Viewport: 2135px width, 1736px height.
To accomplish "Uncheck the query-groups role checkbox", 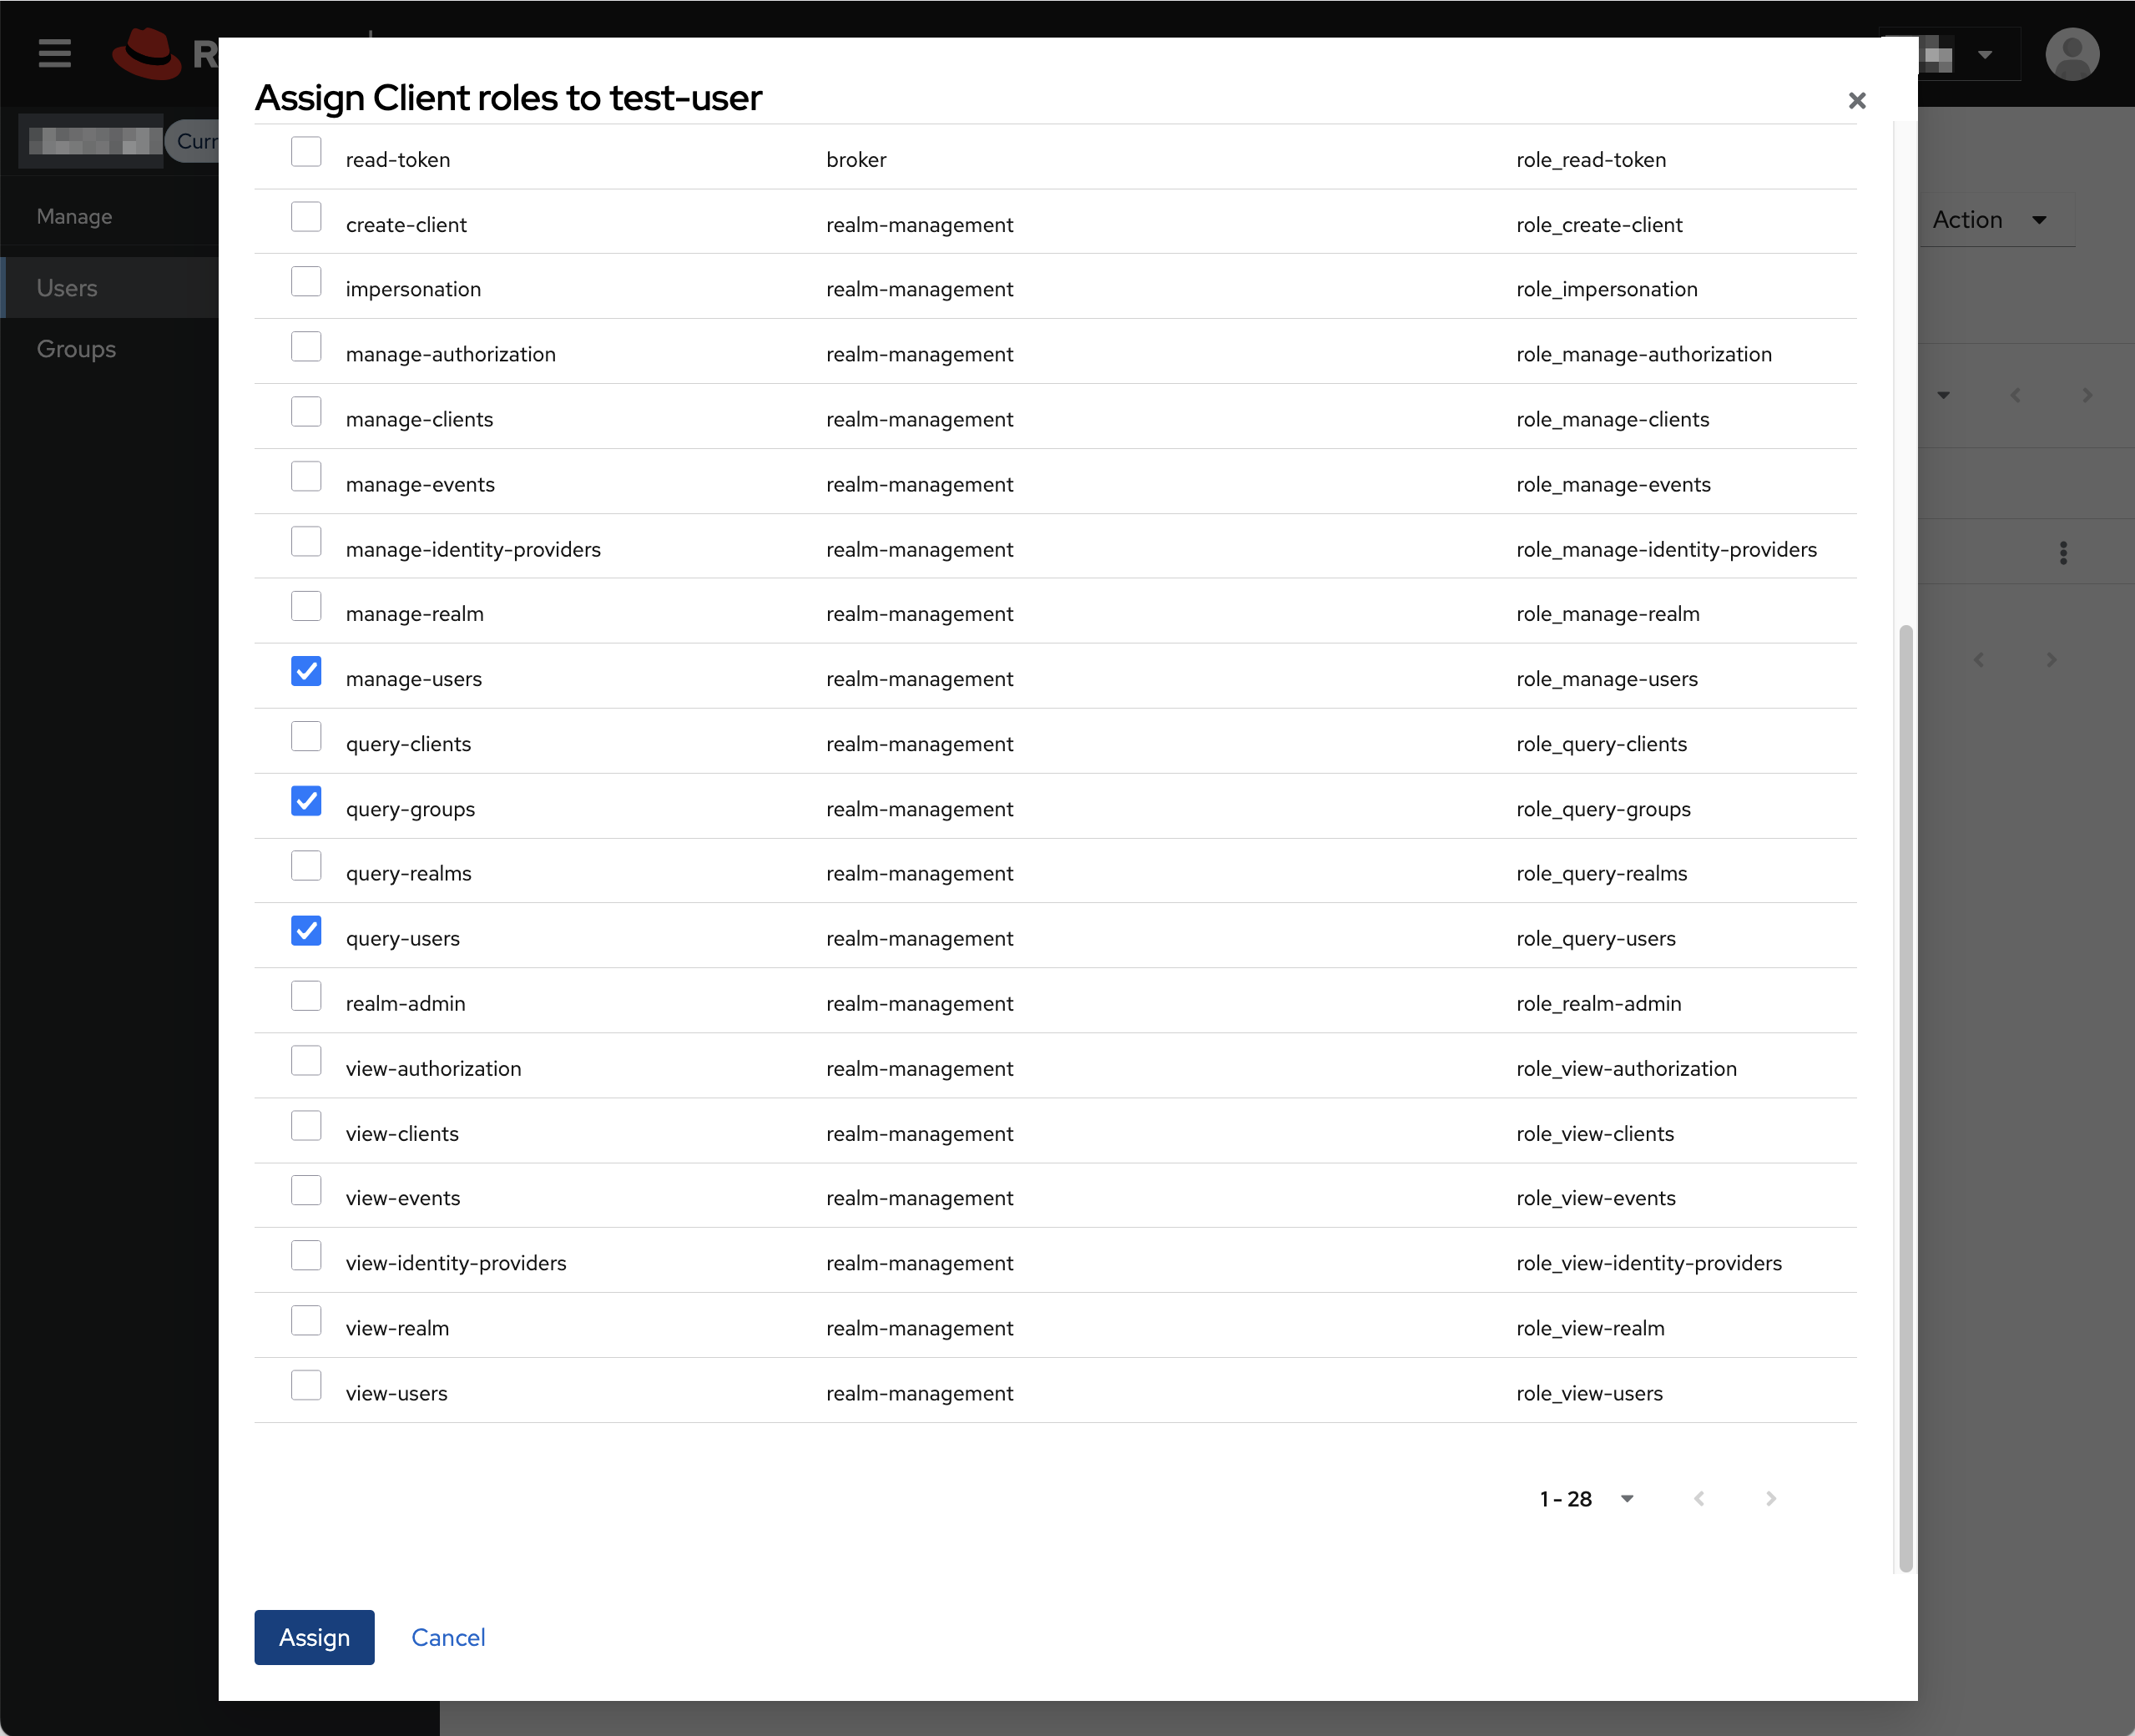I will [306, 801].
